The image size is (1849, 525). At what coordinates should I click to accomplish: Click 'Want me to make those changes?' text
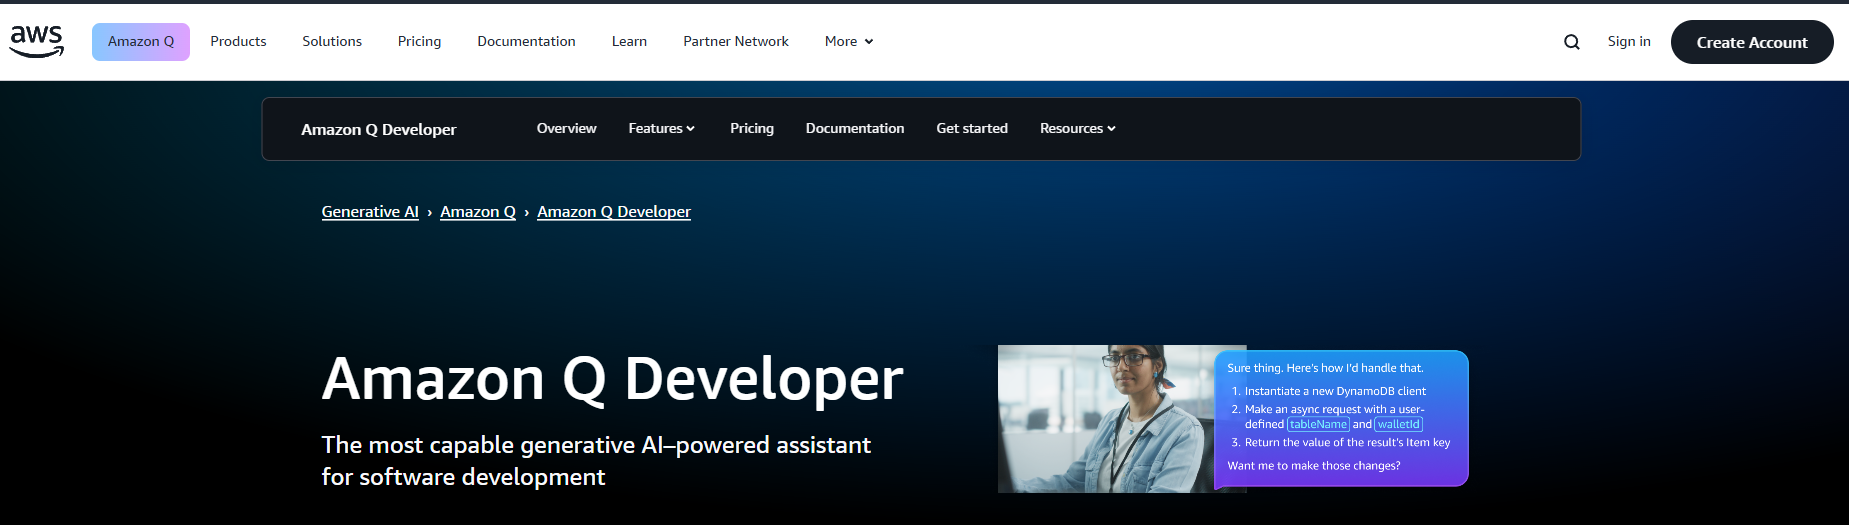[x=1314, y=466]
